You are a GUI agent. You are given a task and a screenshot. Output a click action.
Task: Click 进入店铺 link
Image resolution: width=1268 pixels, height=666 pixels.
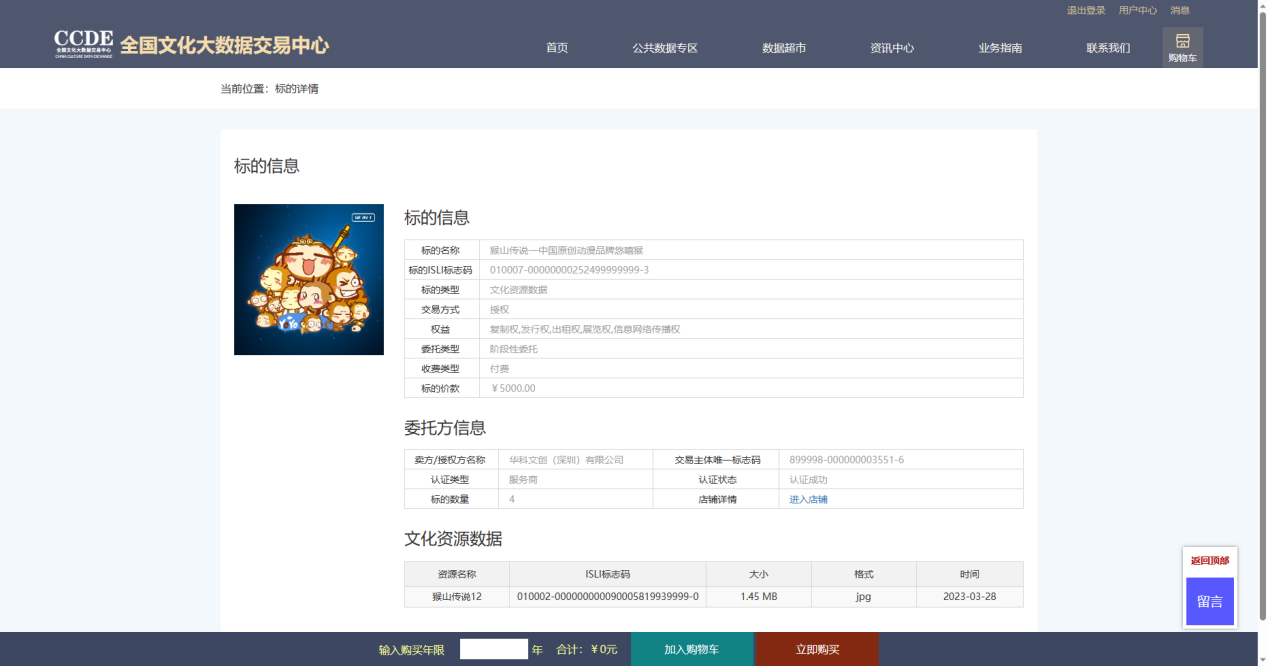[808, 499]
